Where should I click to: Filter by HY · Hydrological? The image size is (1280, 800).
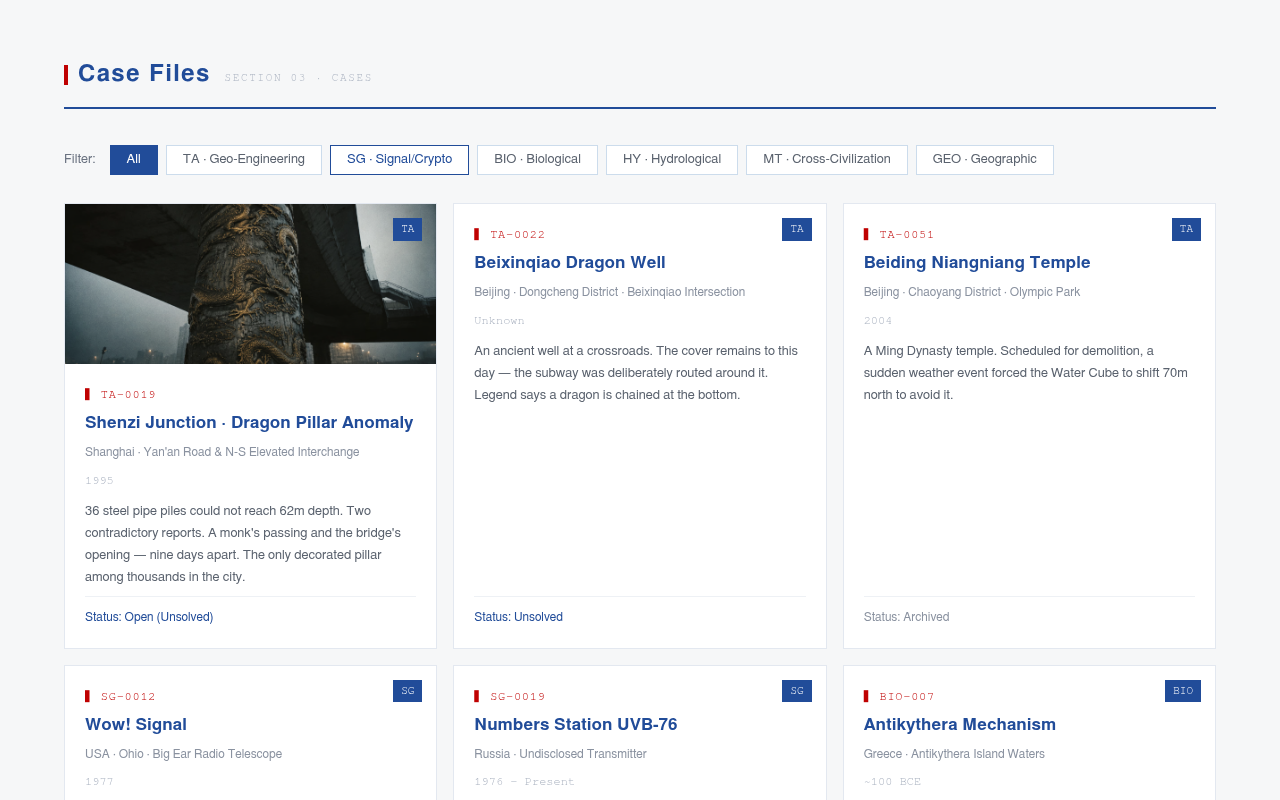(x=672, y=160)
